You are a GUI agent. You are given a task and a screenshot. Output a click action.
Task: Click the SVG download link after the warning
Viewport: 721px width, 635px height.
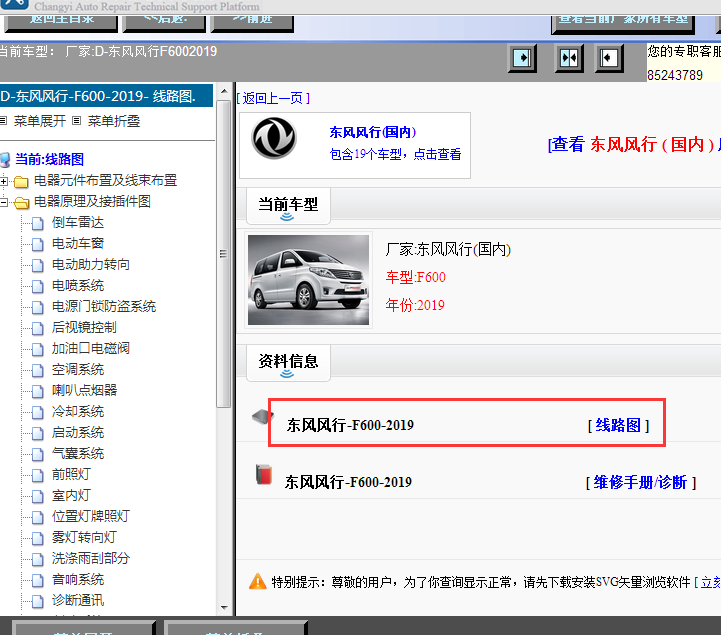[x=707, y=582]
